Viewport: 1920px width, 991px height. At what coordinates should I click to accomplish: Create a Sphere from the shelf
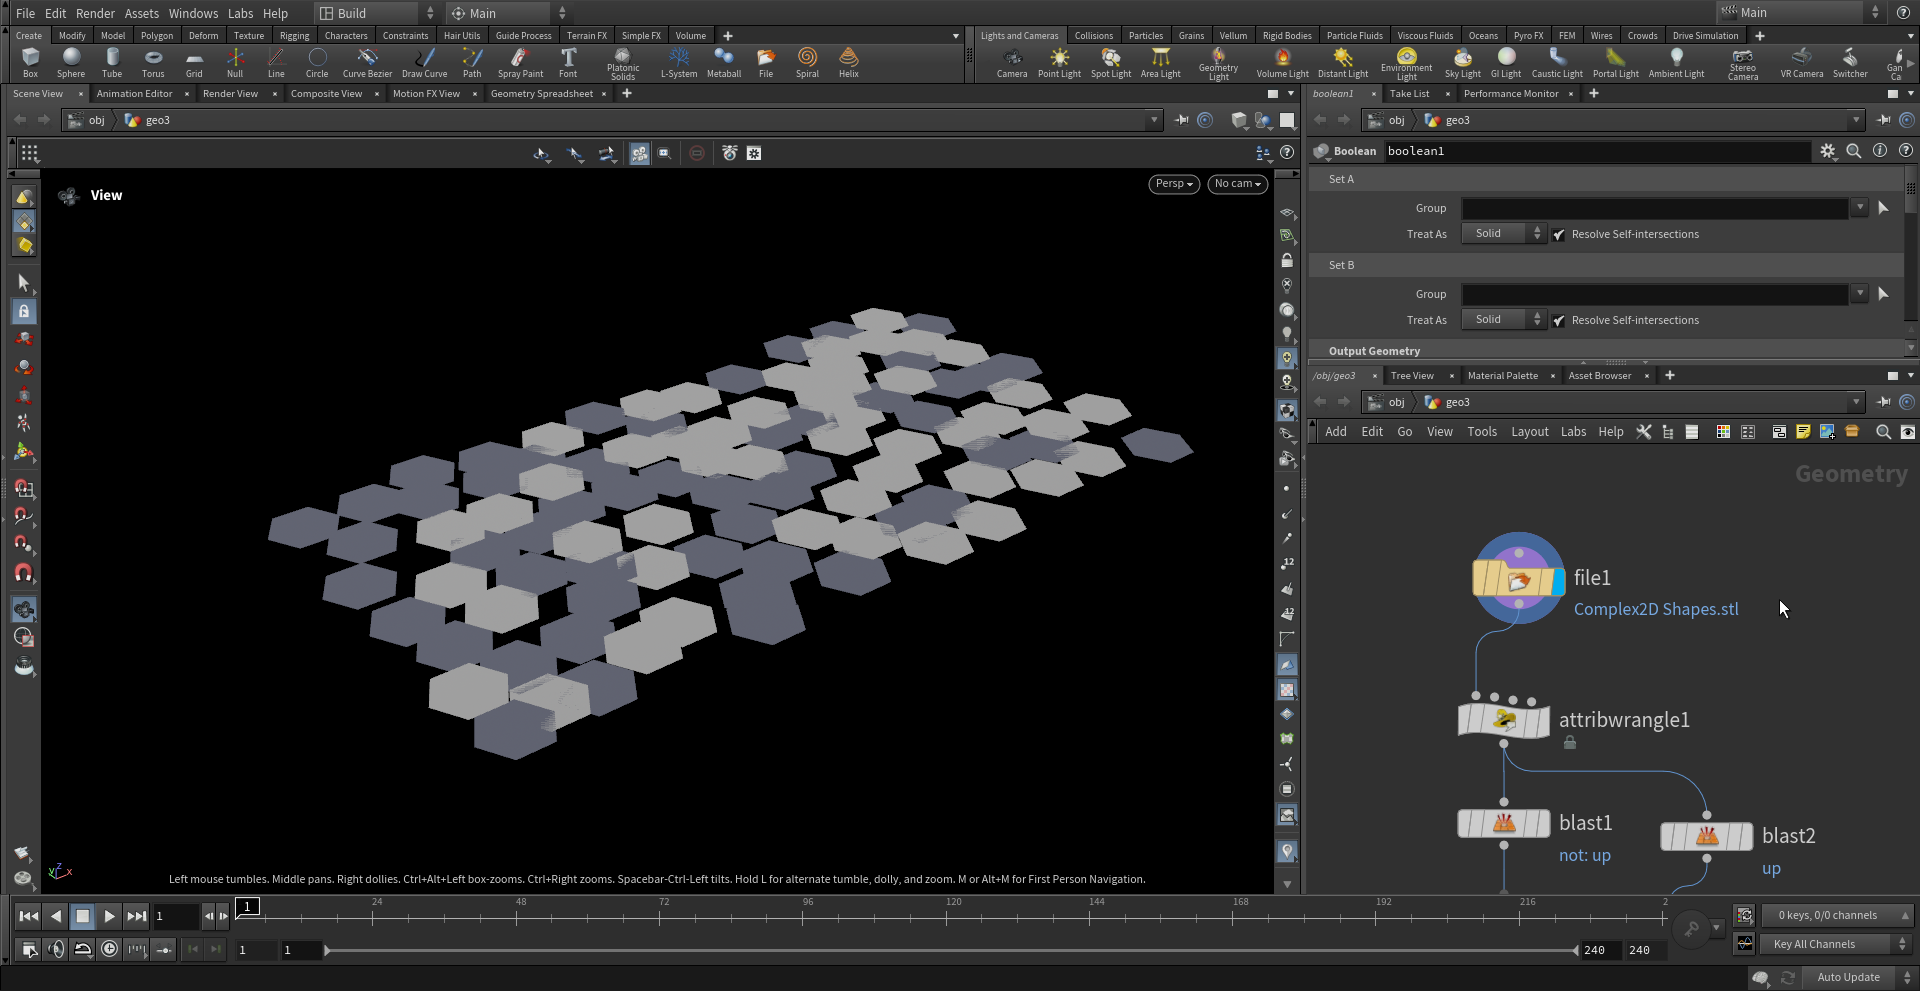(71, 62)
